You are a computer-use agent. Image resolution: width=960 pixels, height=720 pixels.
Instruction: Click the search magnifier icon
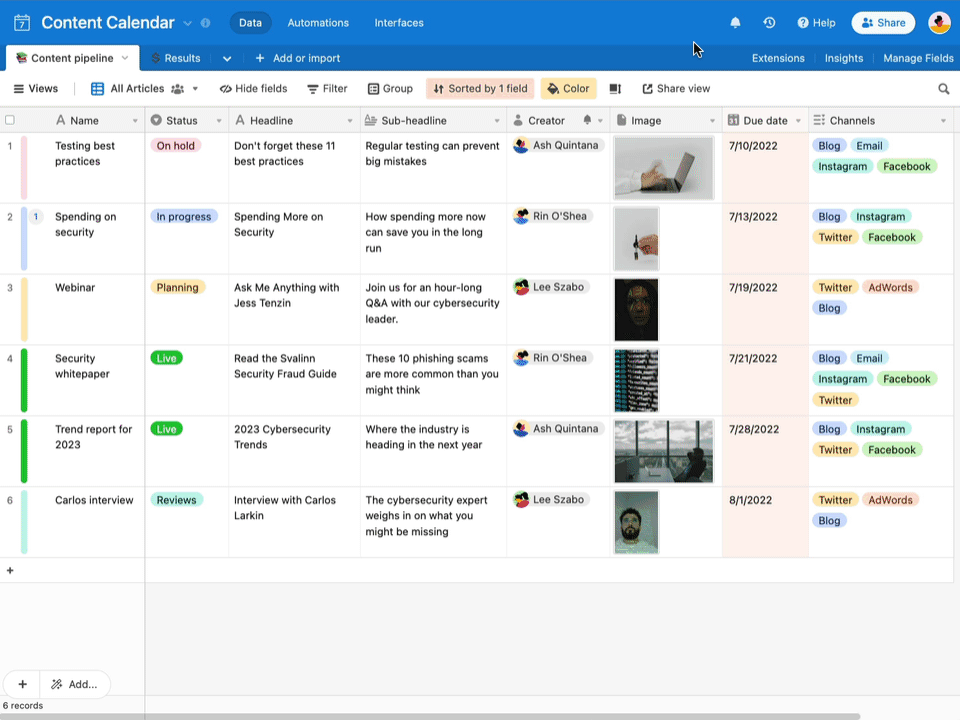click(943, 89)
